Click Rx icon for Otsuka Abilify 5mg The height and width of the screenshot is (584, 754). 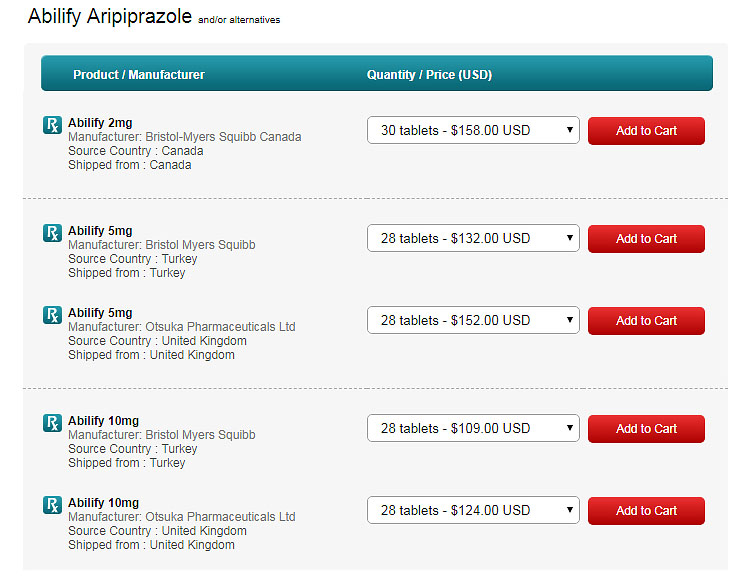tap(52, 315)
